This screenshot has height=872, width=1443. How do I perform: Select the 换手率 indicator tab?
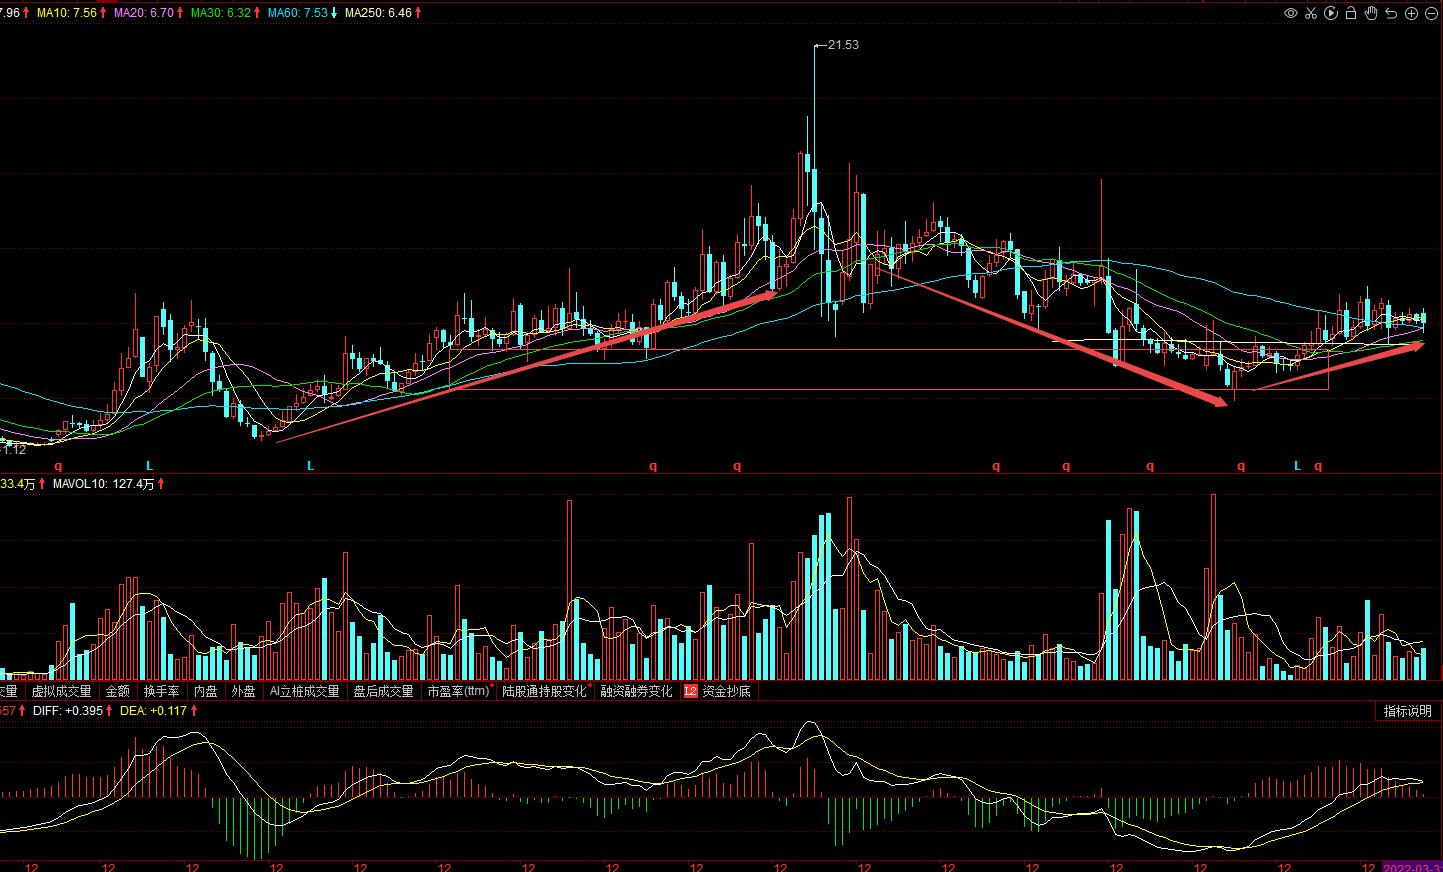(161, 691)
